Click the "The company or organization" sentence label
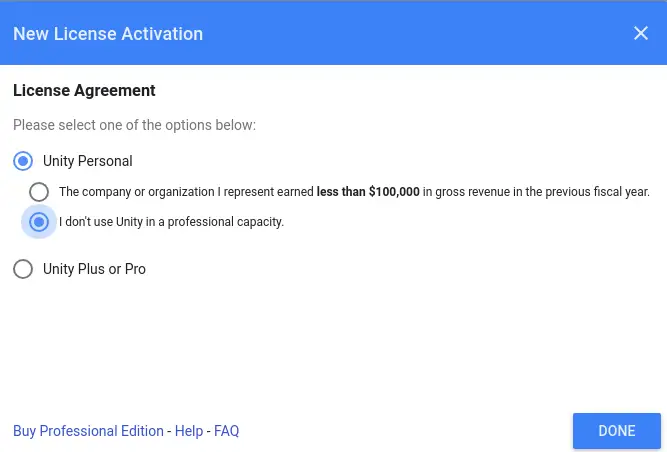The height and width of the screenshot is (452, 667). [x=354, y=192]
